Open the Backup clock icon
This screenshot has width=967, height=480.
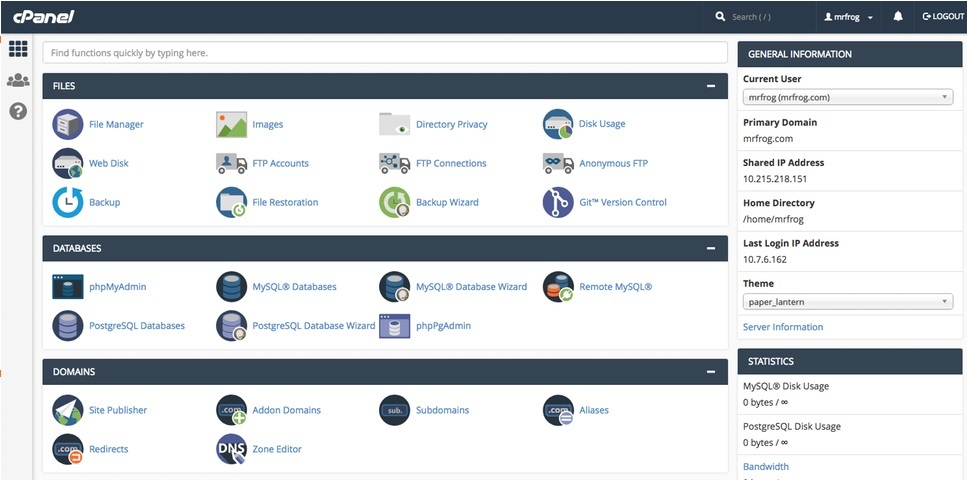pos(68,202)
